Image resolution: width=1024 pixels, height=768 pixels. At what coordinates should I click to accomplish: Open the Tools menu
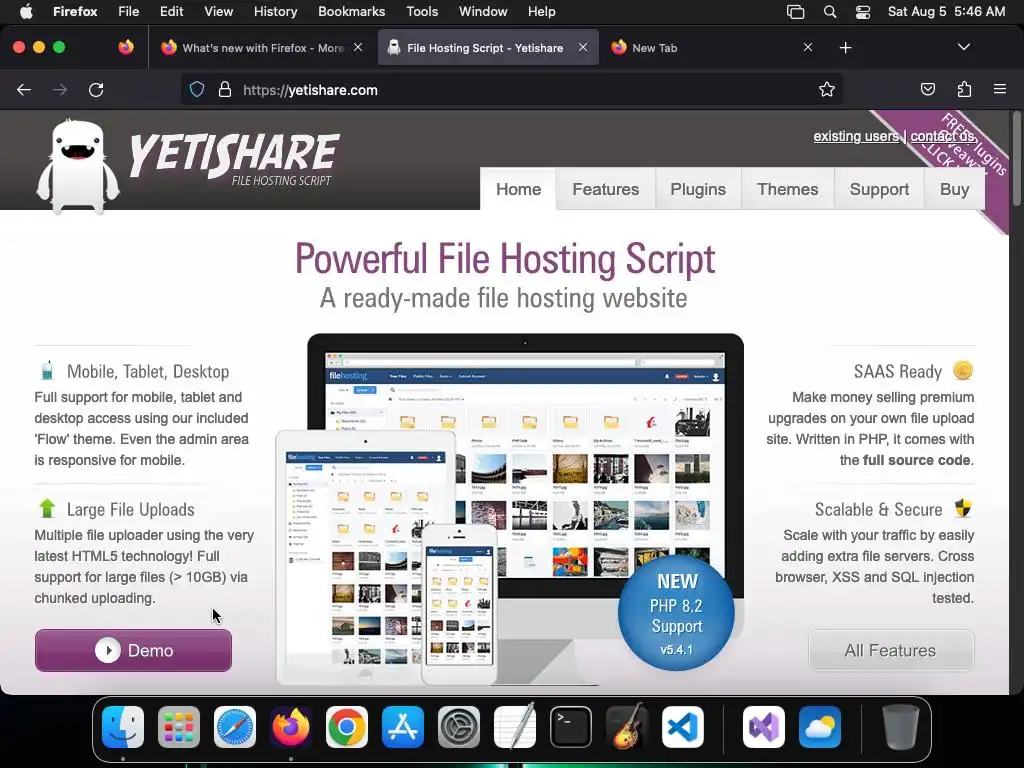click(x=422, y=12)
